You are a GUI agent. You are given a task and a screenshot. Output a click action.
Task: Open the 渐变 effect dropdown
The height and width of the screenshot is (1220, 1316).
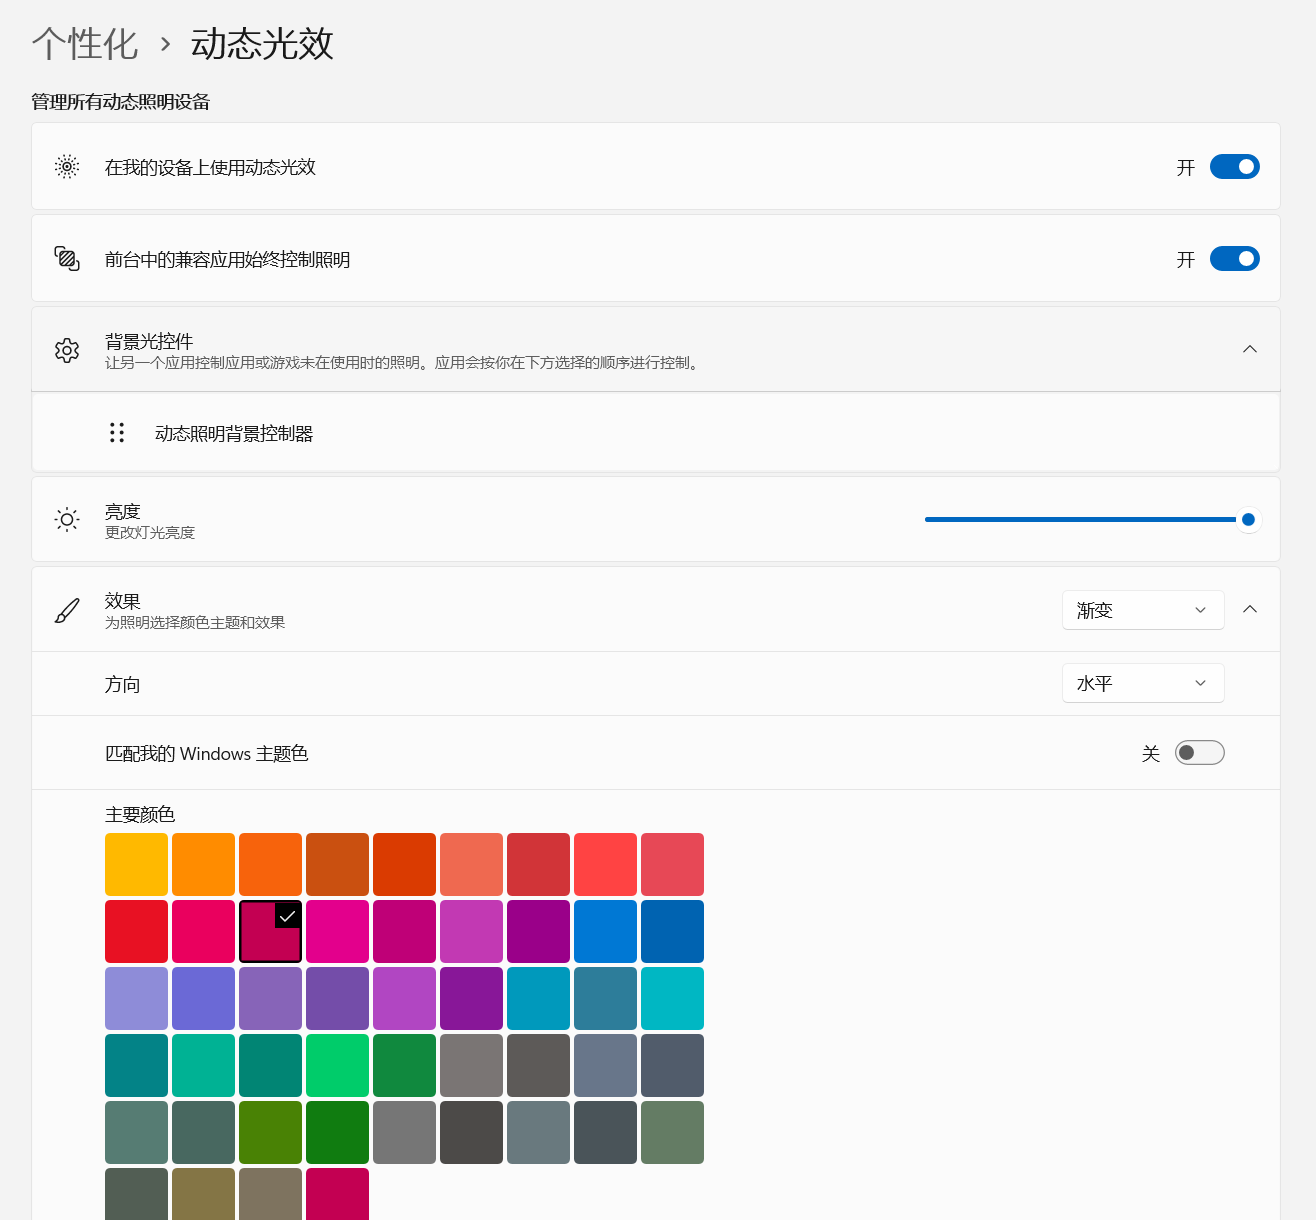tap(1143, 610)
